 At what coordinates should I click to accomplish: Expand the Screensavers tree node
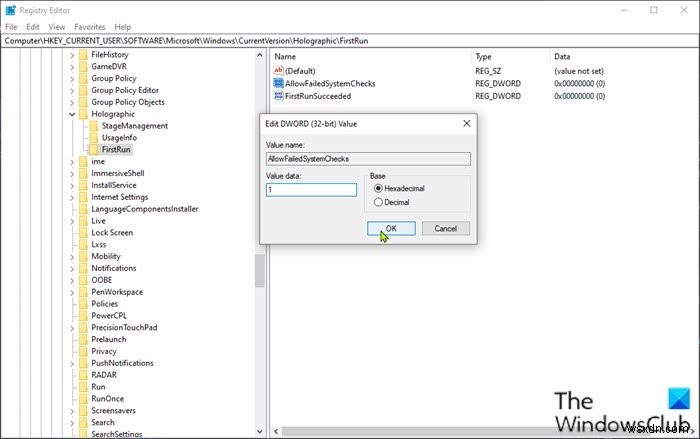[x=72, y=411]
